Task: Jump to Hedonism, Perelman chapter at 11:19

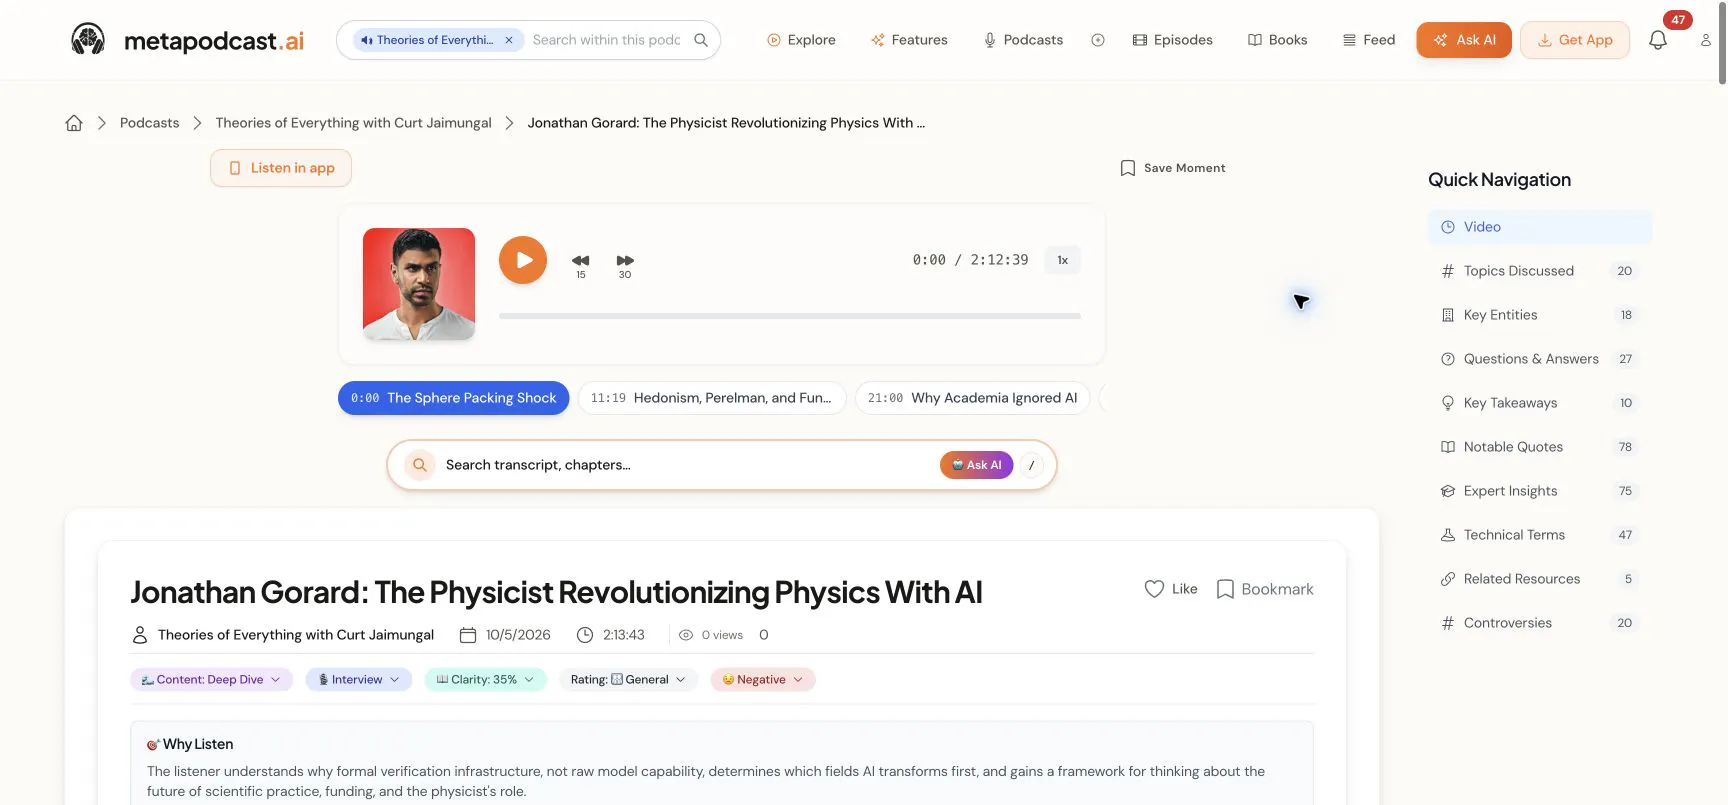Action: [x=712, y=398]
